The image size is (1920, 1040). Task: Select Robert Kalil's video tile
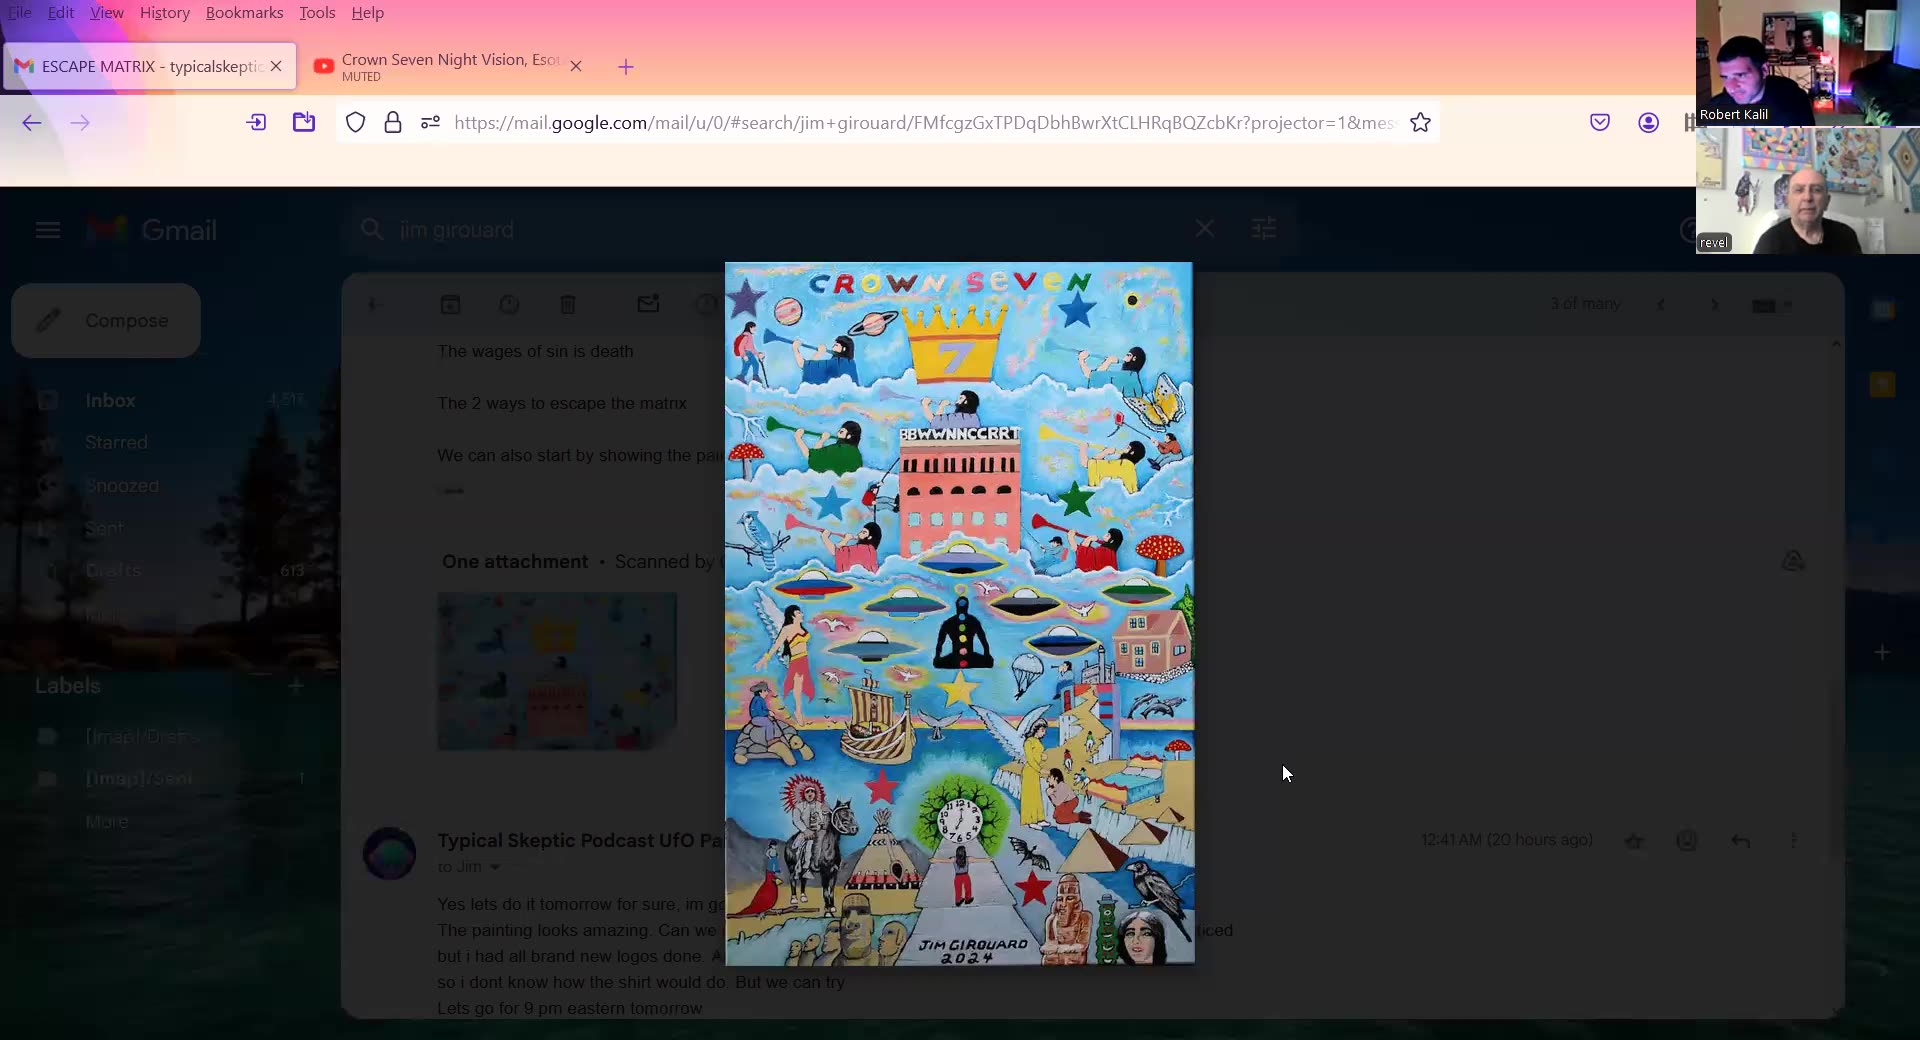point(1808,63)
